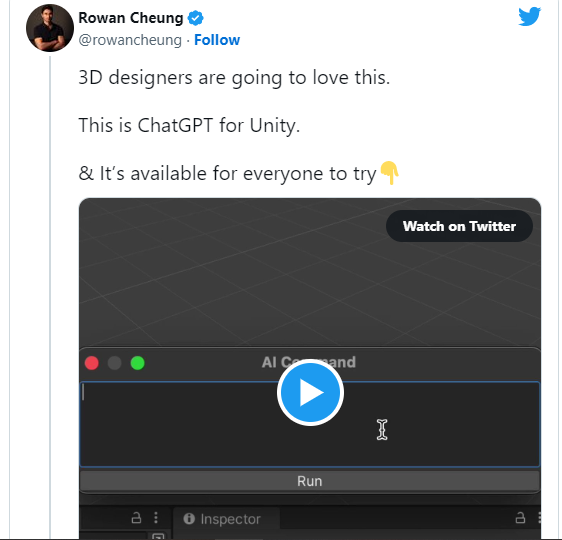Screen dimensions: 562x540
Task: Click the grey minimize button of AI Command
Action: click(115, 363)
